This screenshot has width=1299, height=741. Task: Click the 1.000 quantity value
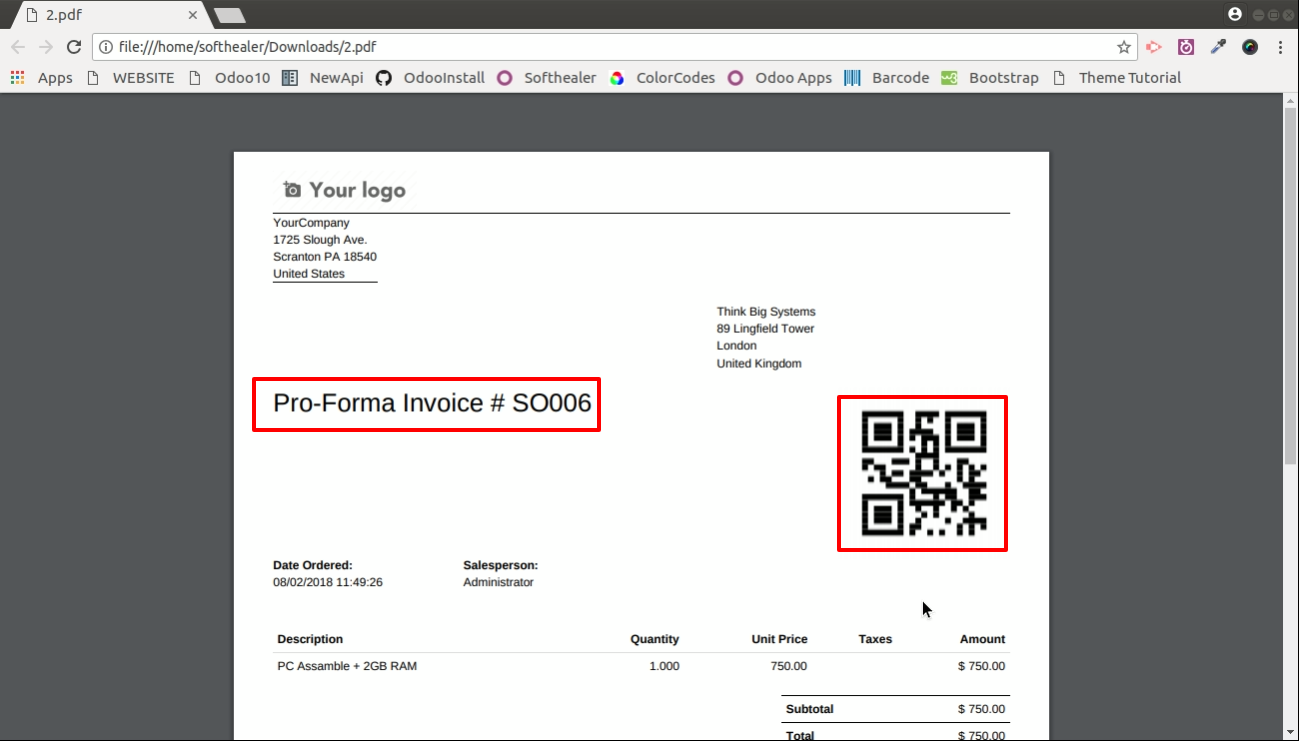[x=664, y=666]
